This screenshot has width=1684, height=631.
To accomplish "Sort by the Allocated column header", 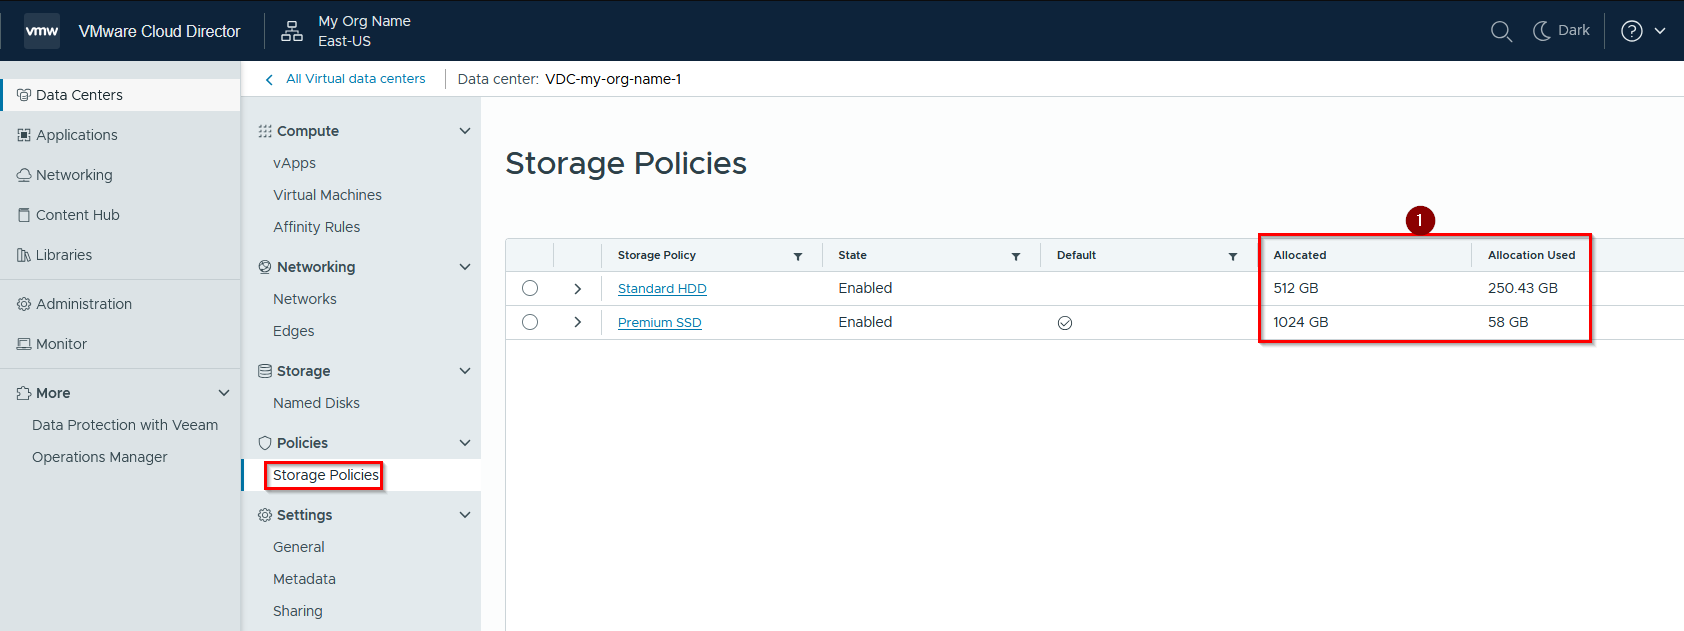I will [x=1300, y=255].
